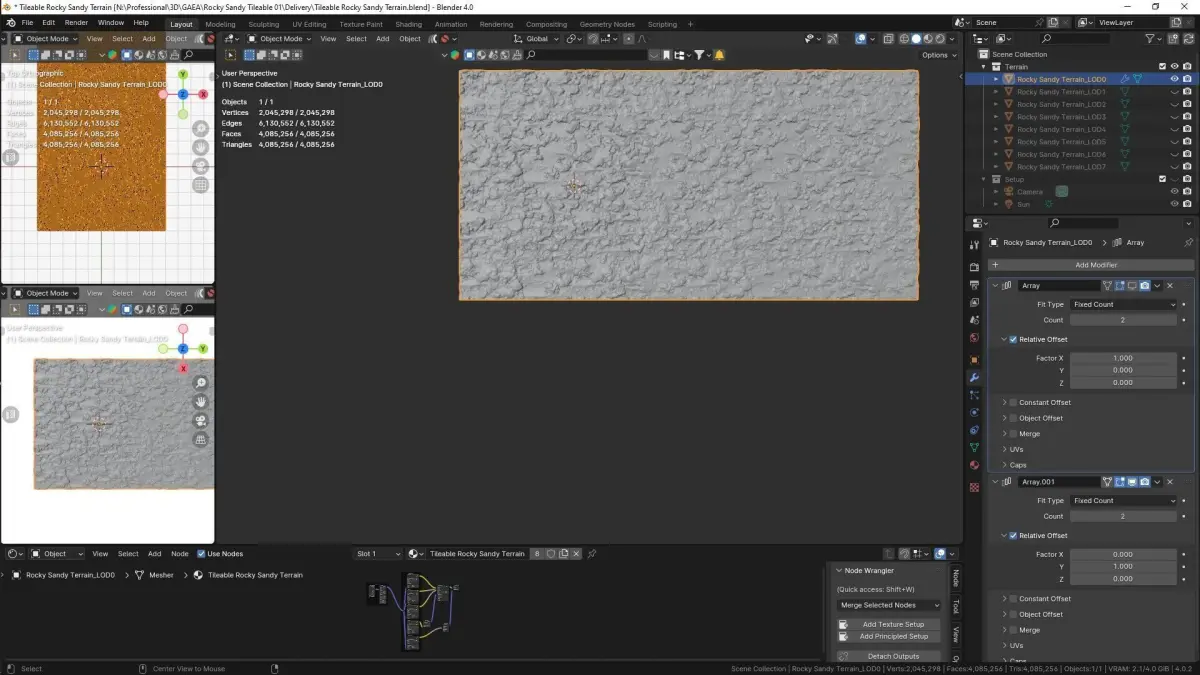Expand the Caps section of Array modifier
Image resolution: width=1200 pixels, height=675 pixels.
1004,465
